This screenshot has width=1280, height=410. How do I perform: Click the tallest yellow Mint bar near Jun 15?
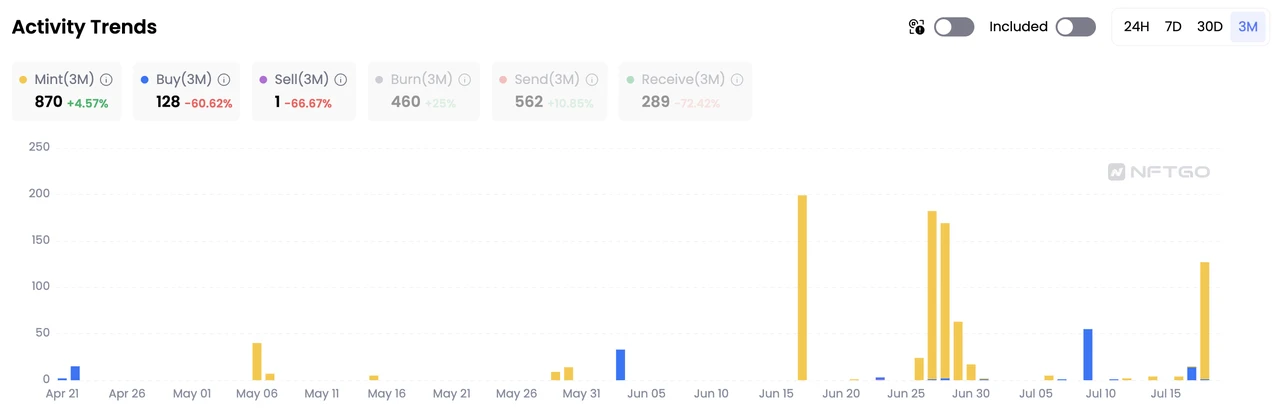802,288
